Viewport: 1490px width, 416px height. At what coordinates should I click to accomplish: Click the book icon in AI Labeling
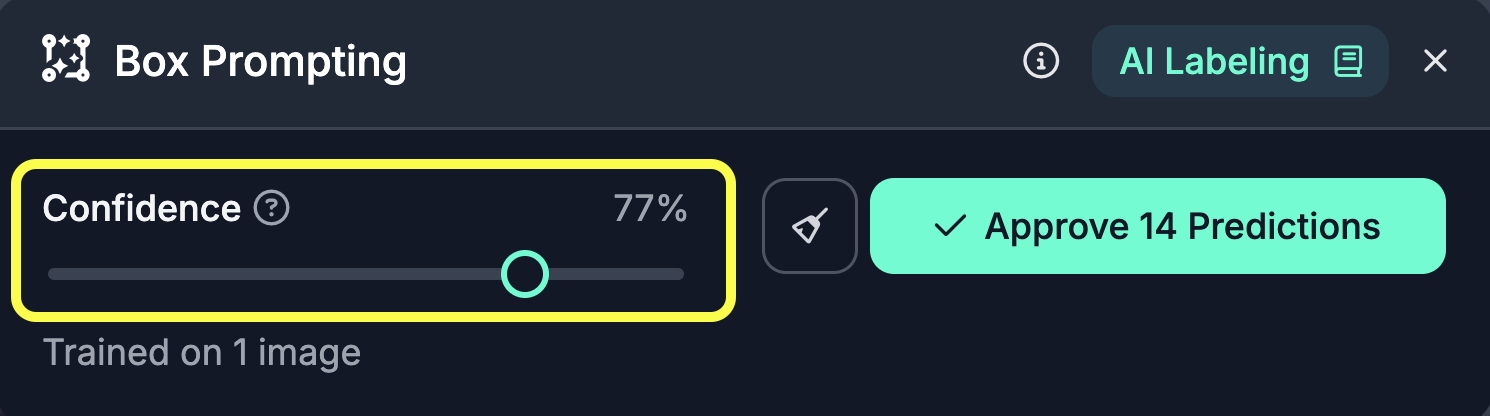(1348, 62)
